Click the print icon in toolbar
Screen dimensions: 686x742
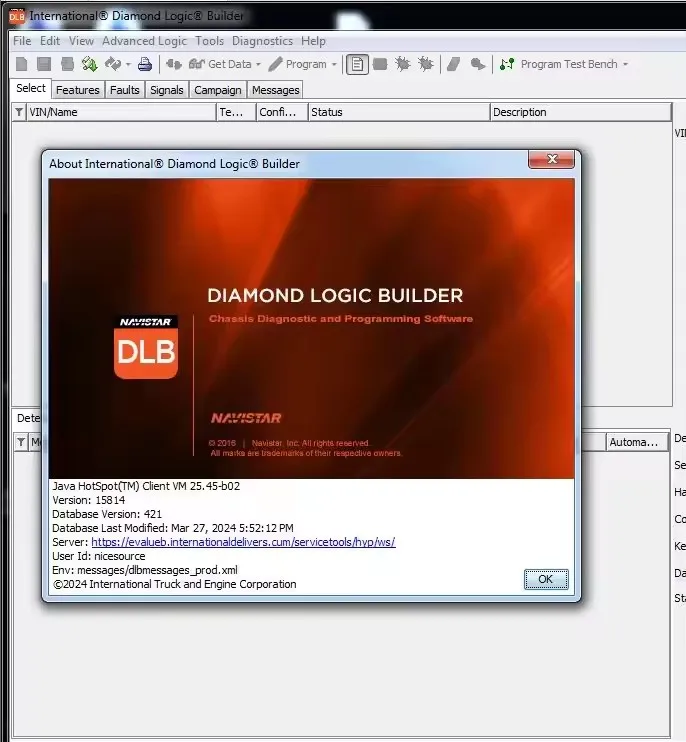[x=145, y=64]
